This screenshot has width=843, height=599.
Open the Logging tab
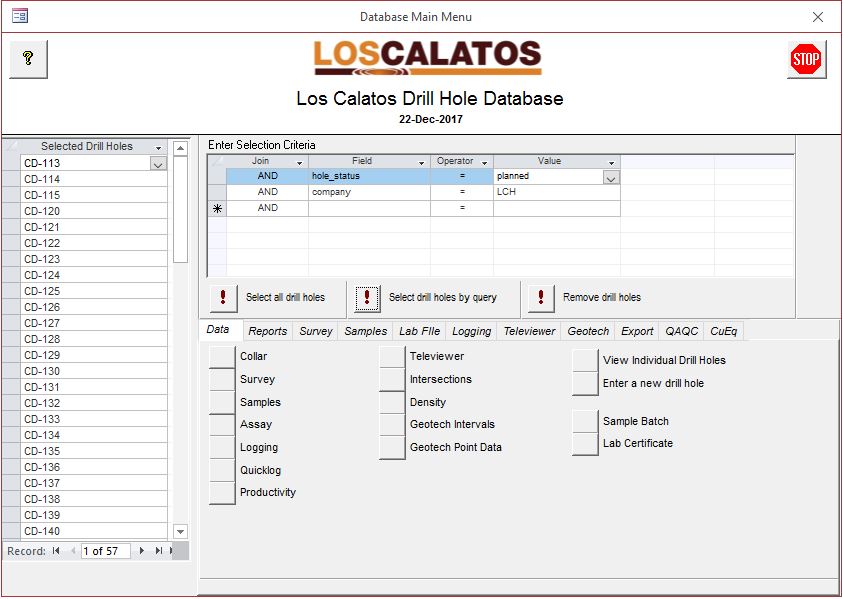click(471, 331)
